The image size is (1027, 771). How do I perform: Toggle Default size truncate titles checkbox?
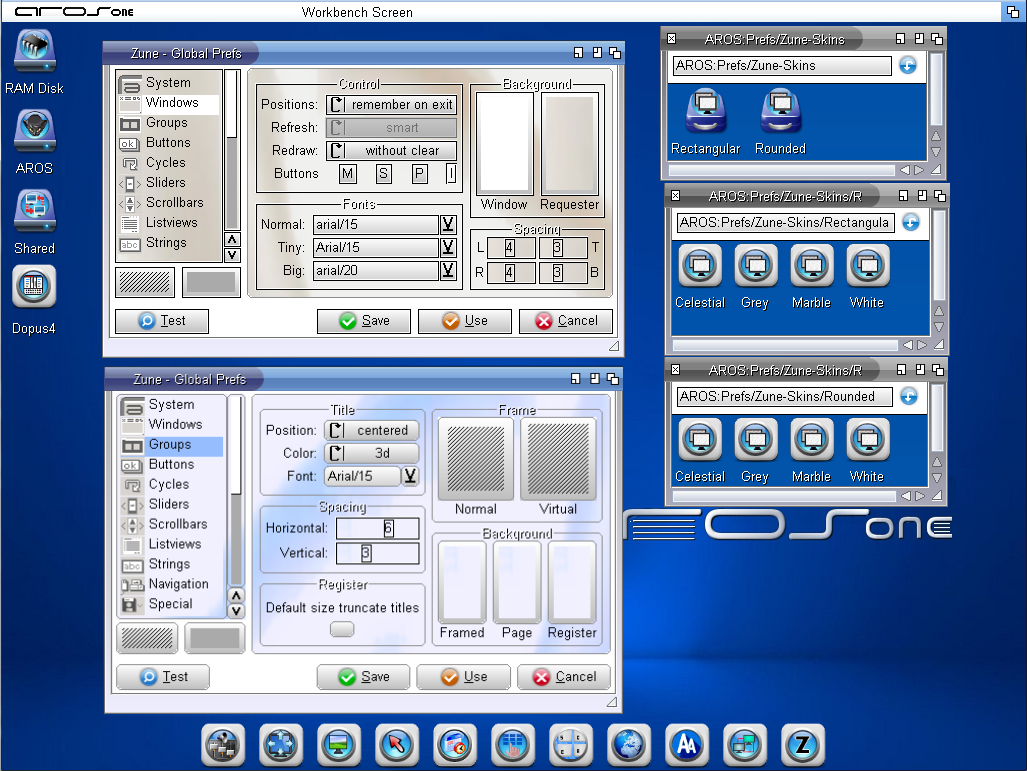point(342,629)
